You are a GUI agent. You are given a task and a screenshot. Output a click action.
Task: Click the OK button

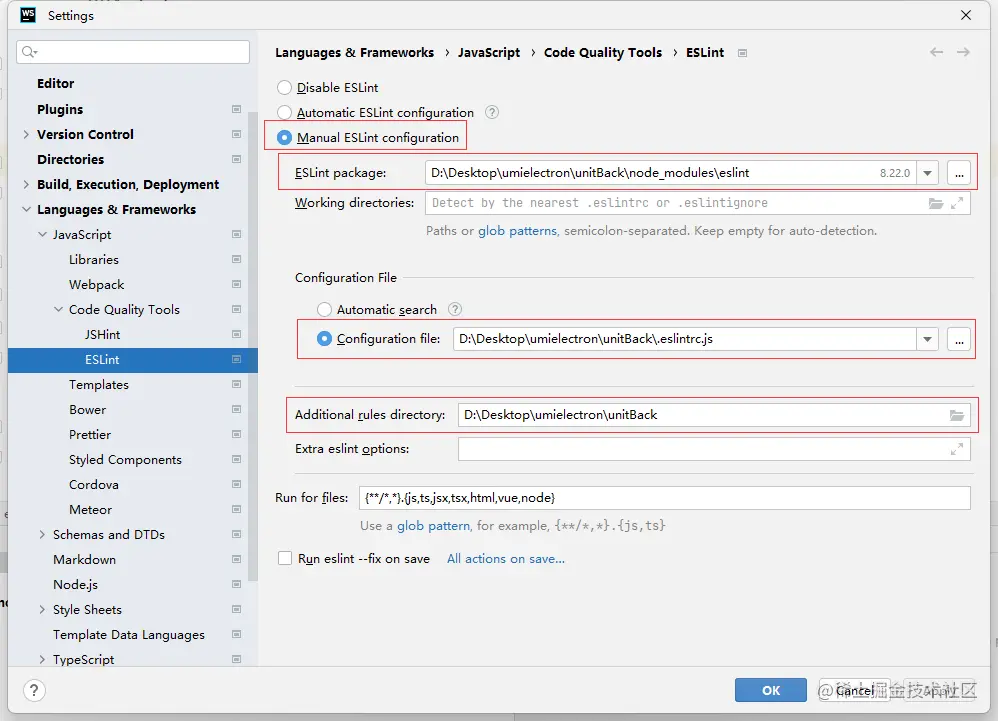771,690
